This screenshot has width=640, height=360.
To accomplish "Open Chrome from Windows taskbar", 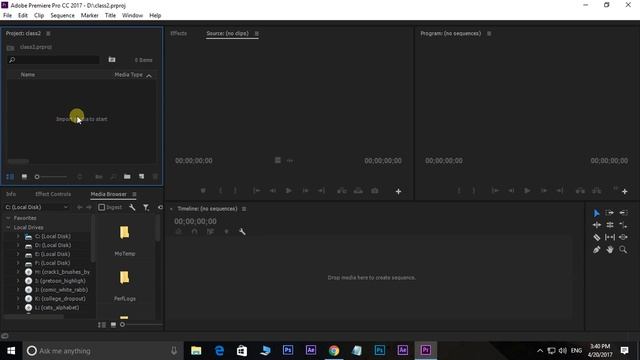I will coord(334,350).
